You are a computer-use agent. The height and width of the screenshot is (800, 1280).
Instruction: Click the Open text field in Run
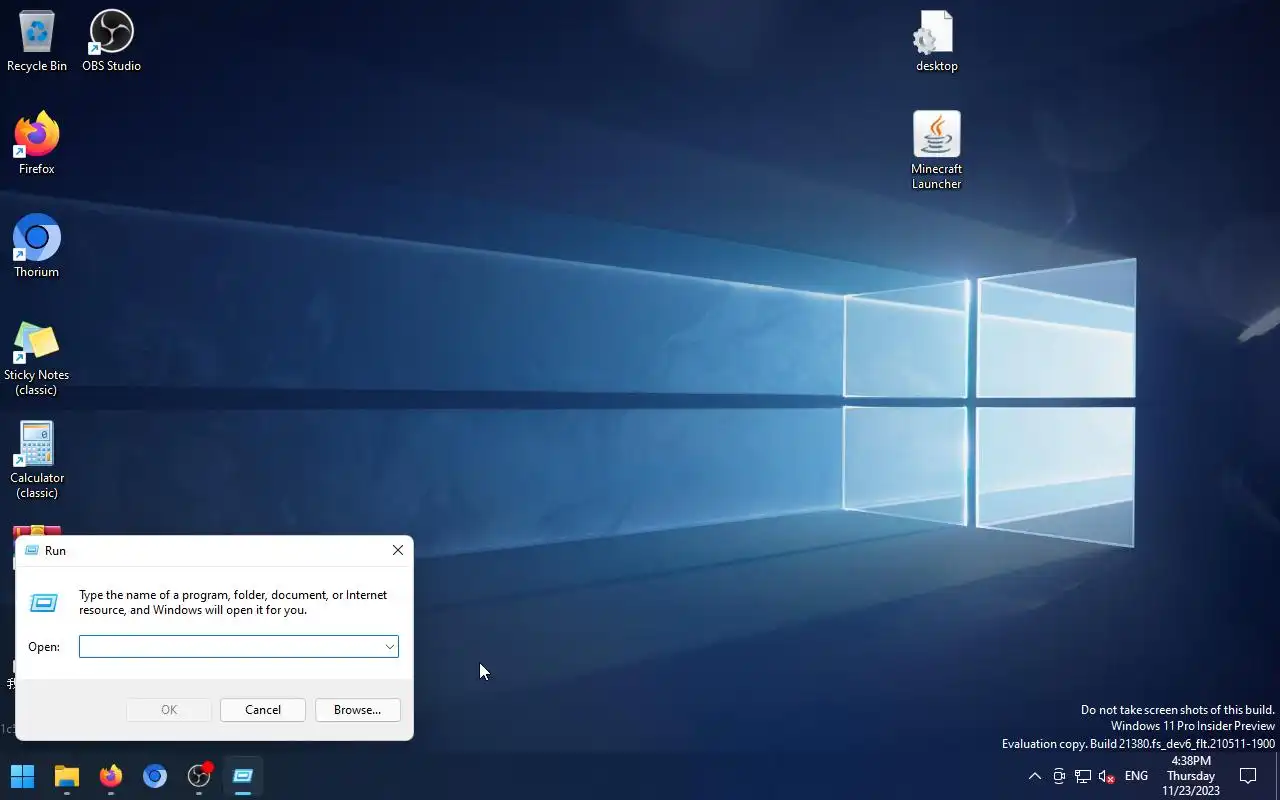(231, 647)
